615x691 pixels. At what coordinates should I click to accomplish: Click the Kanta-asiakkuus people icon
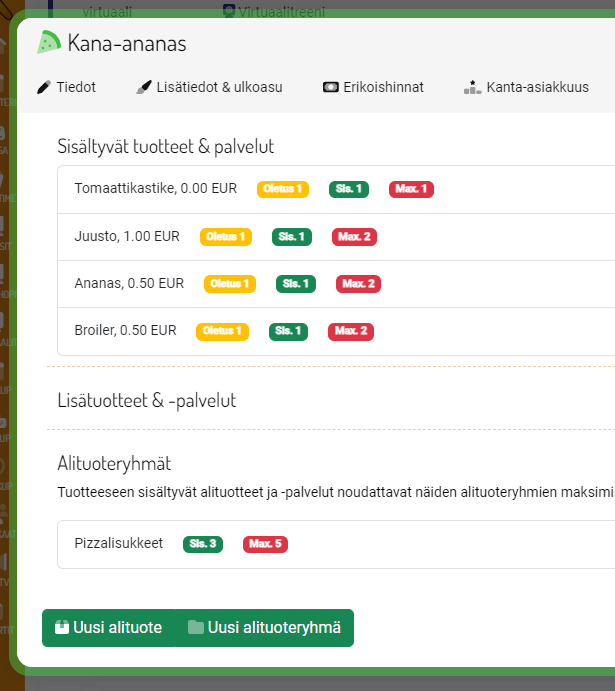472,88
